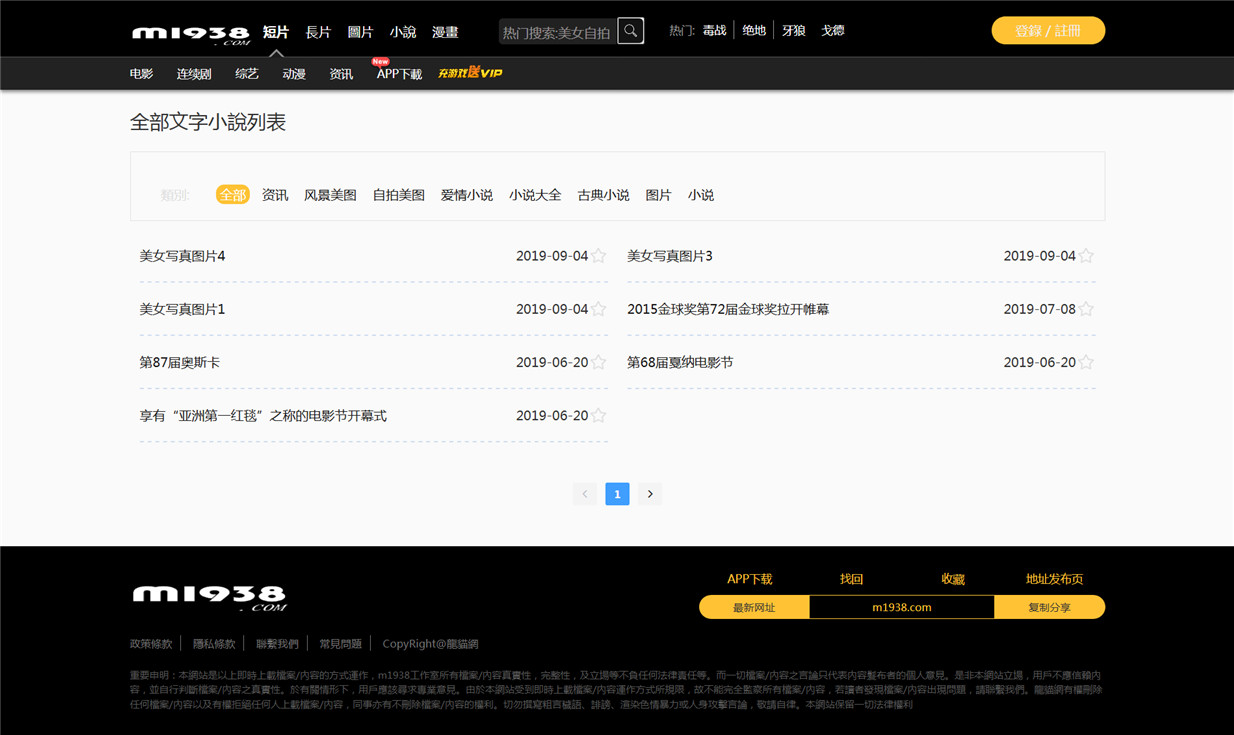
Task: Click the 复制分享 button
Action: coord(1050,607)
